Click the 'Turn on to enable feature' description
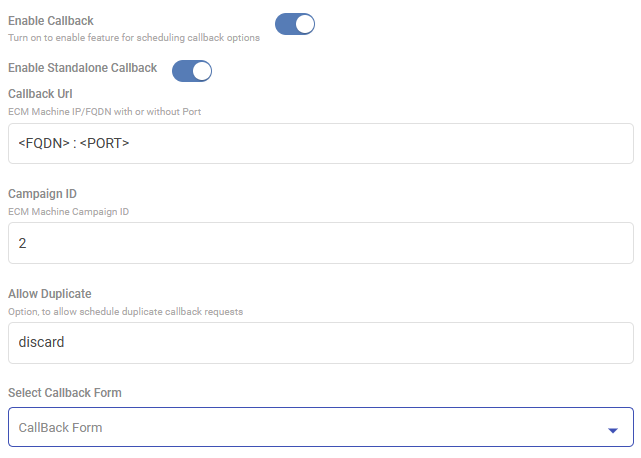 coord(134,37)
